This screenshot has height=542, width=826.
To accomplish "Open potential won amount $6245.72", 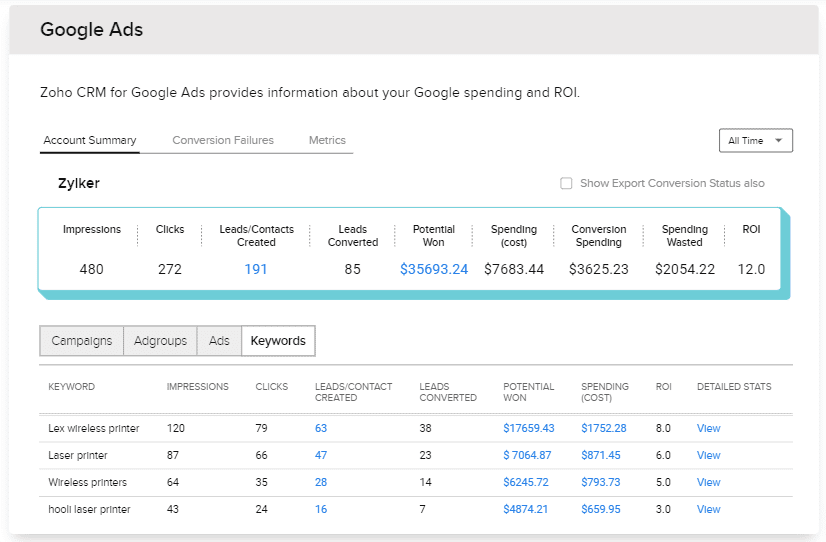I will tap(526, 482).
